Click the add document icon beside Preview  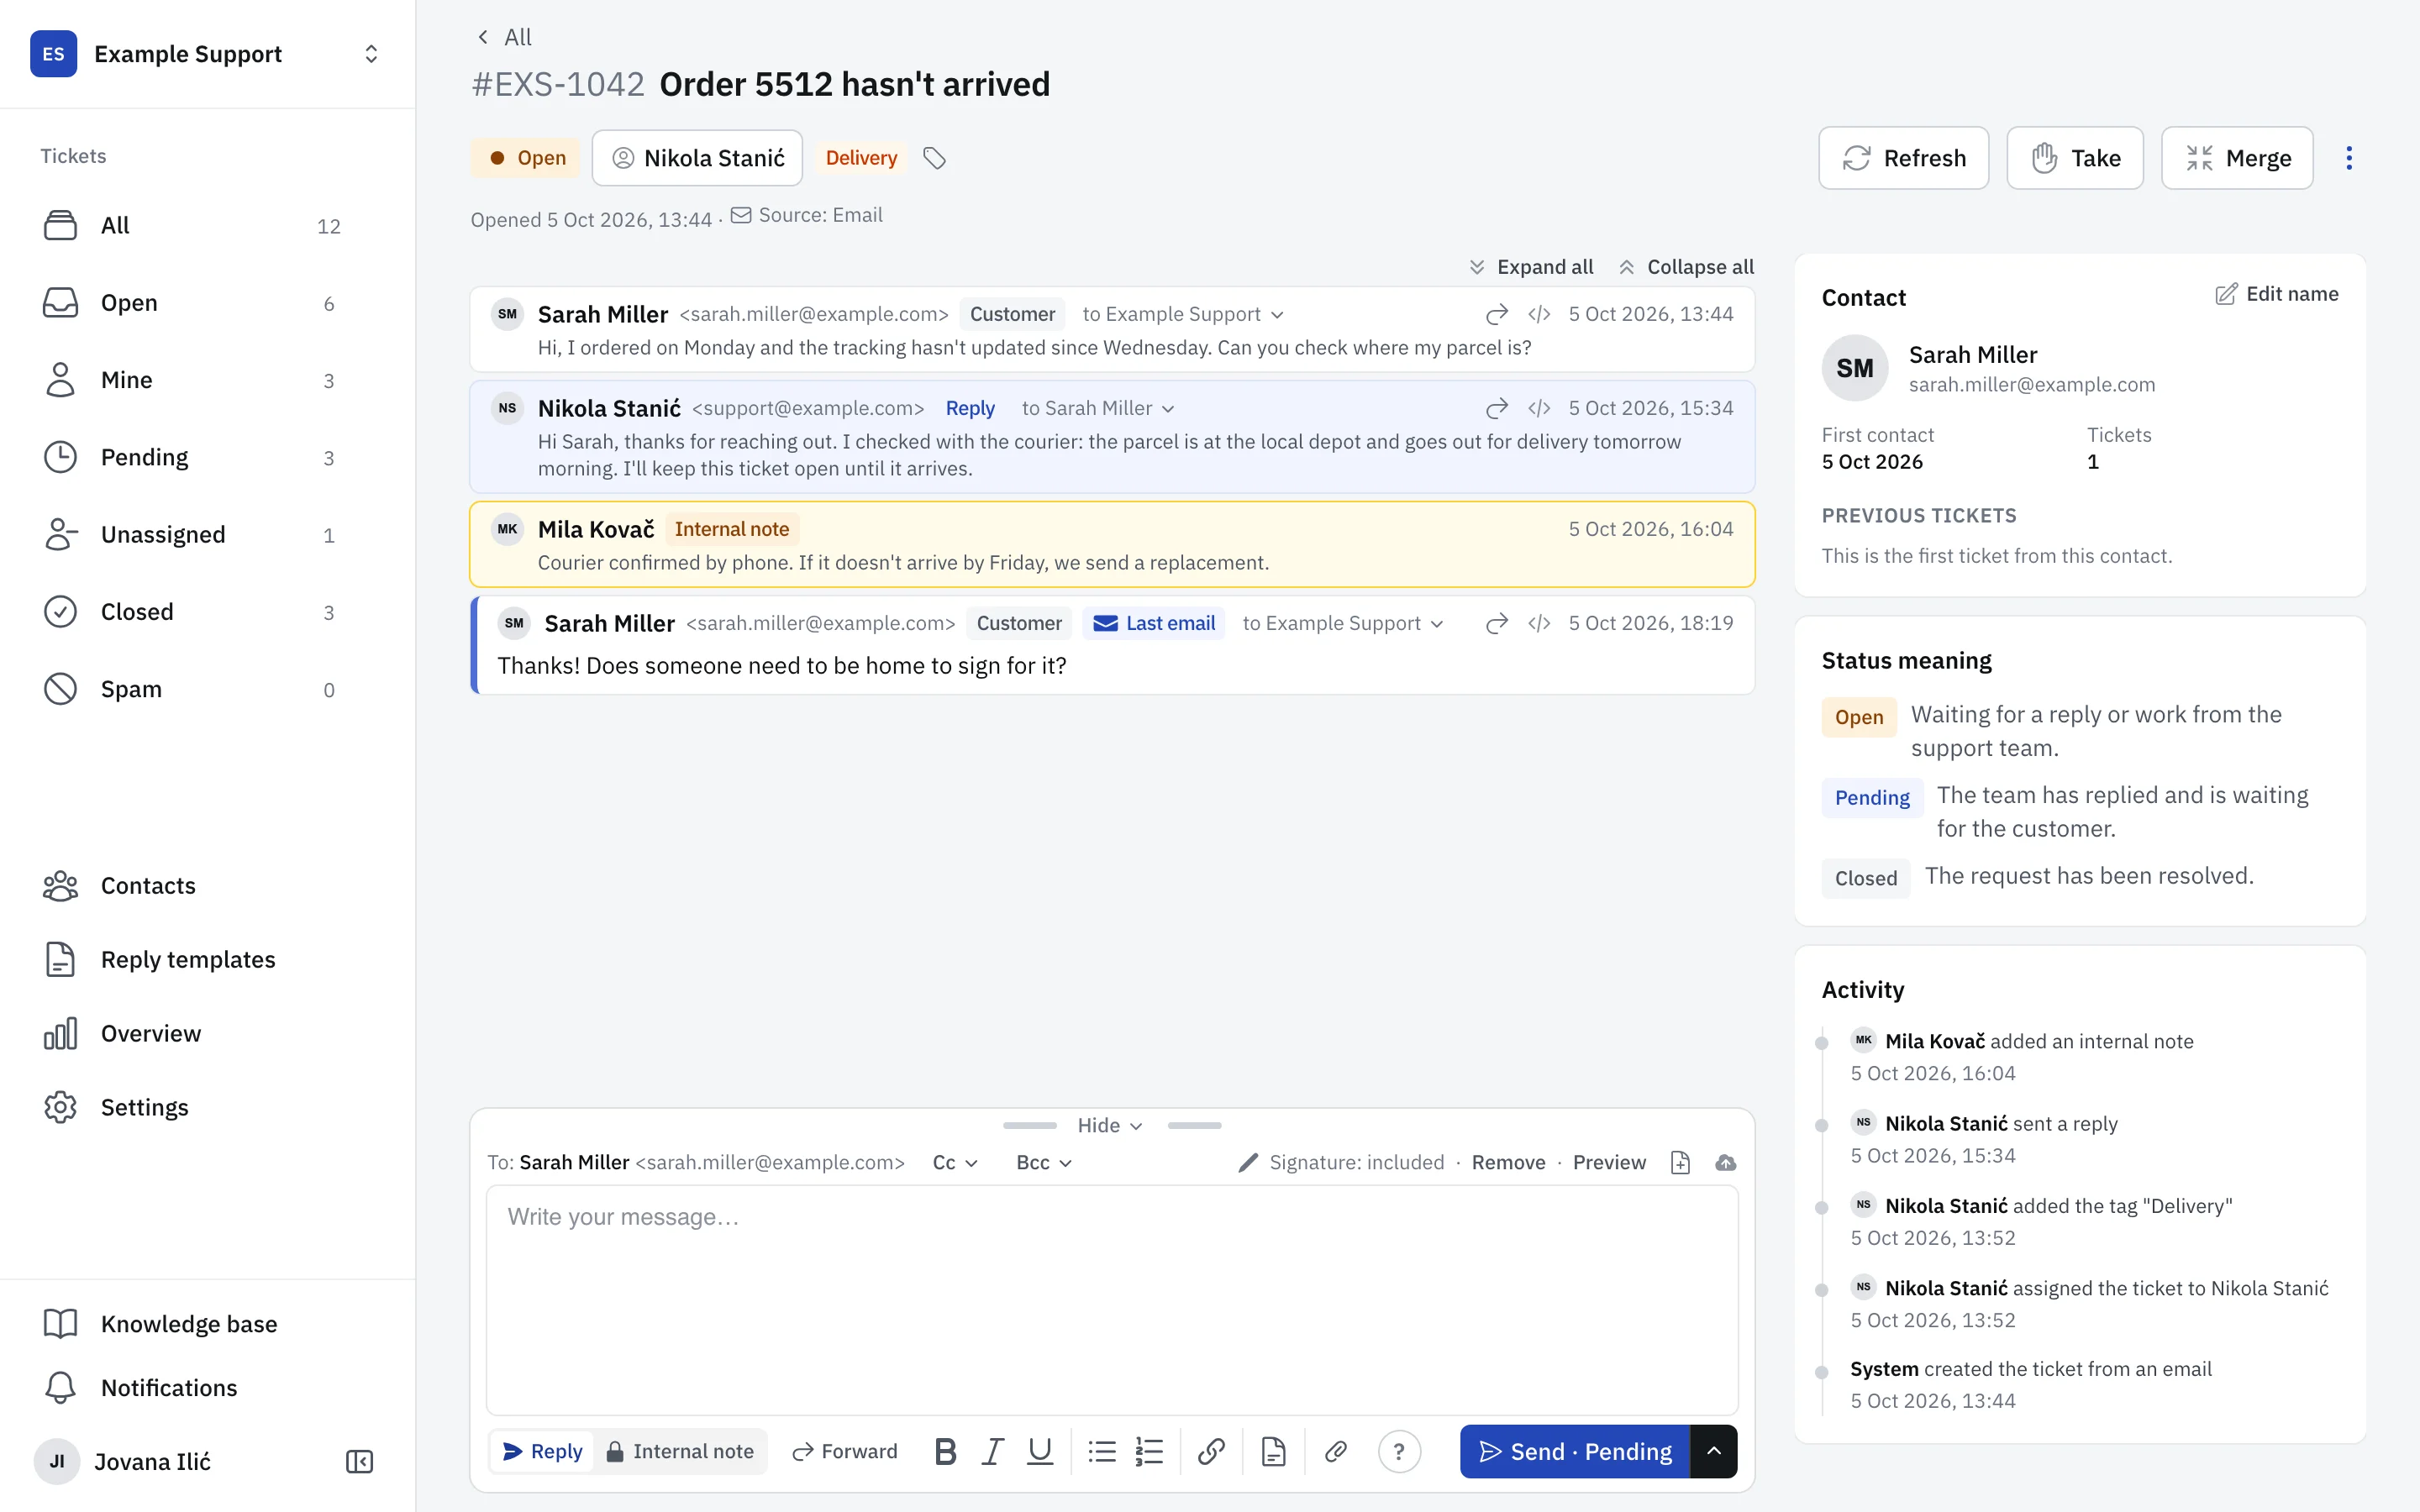pos(1680,1163)
